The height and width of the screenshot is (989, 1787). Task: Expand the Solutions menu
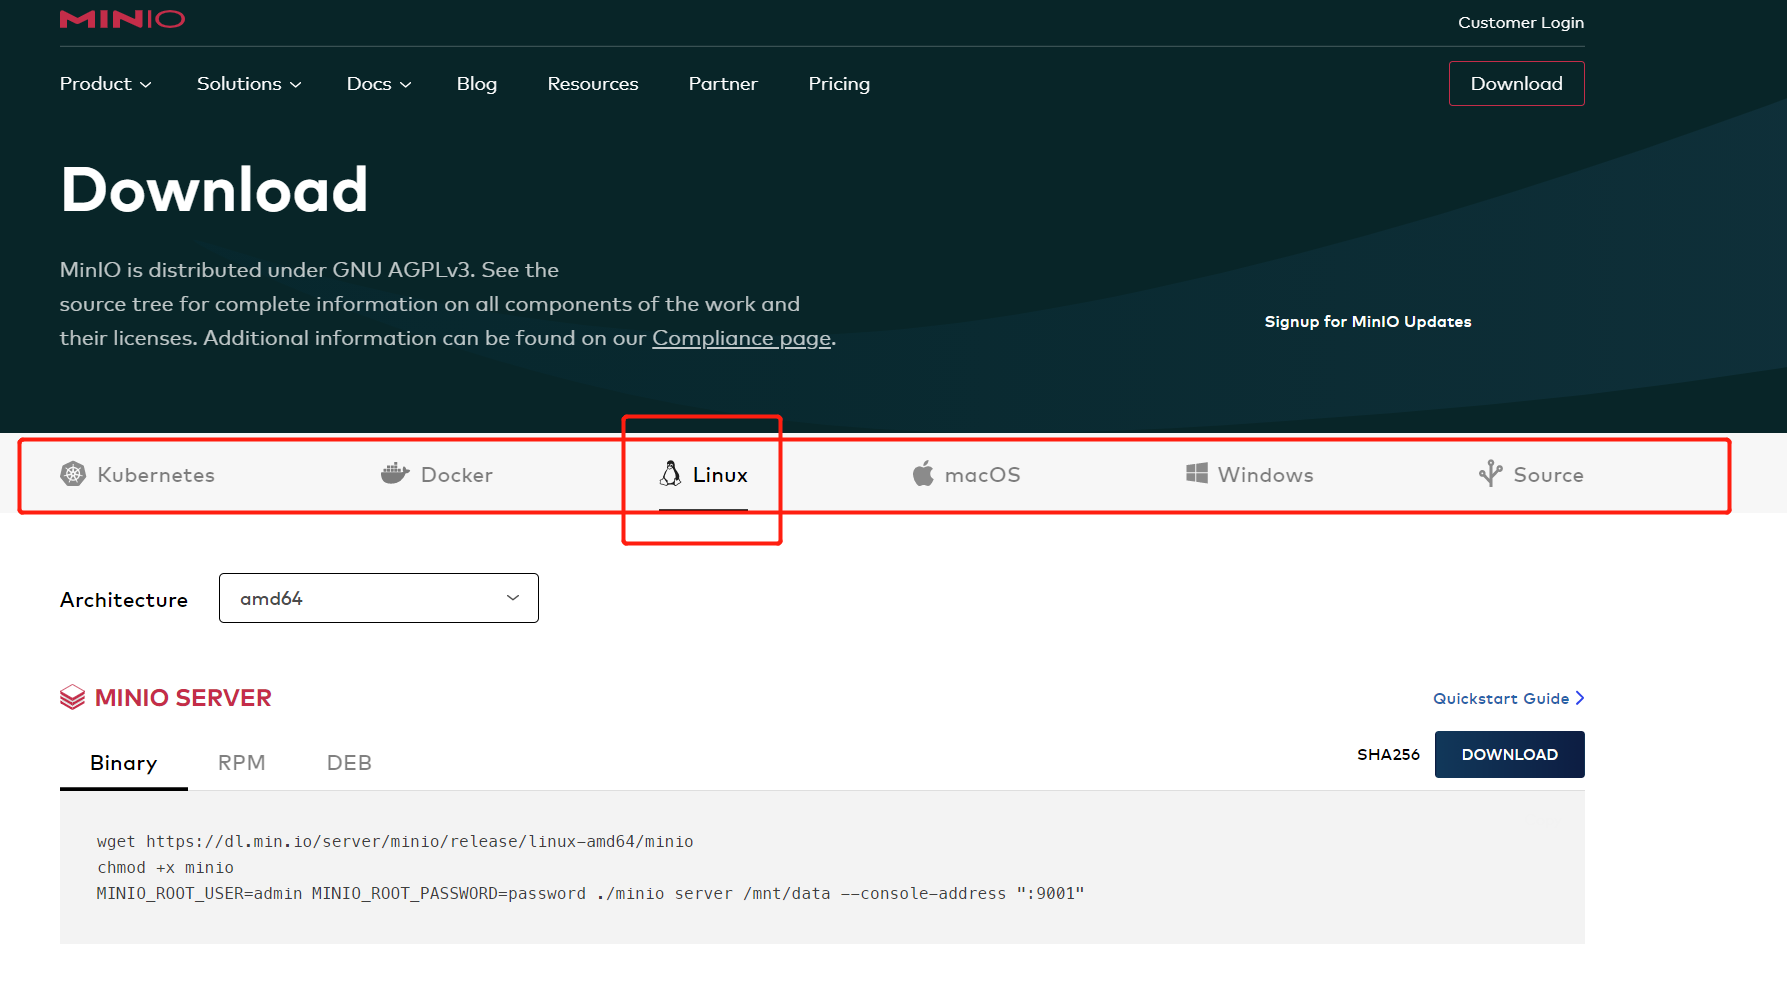point(249,84)
